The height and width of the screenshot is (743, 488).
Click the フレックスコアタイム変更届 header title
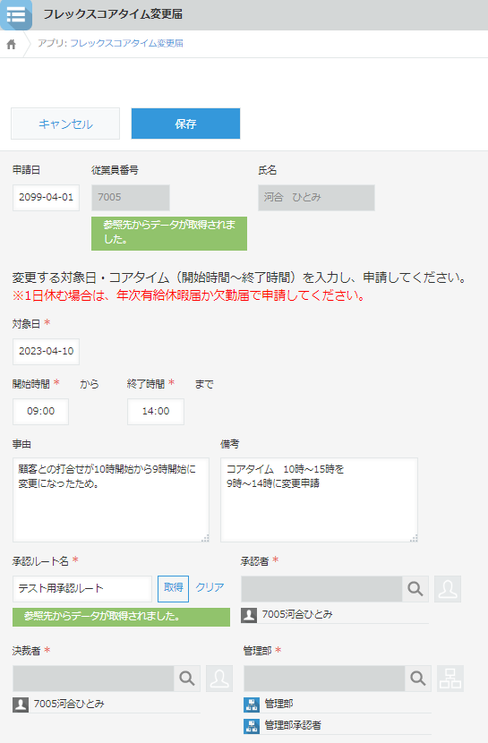[x=113, y=15]
